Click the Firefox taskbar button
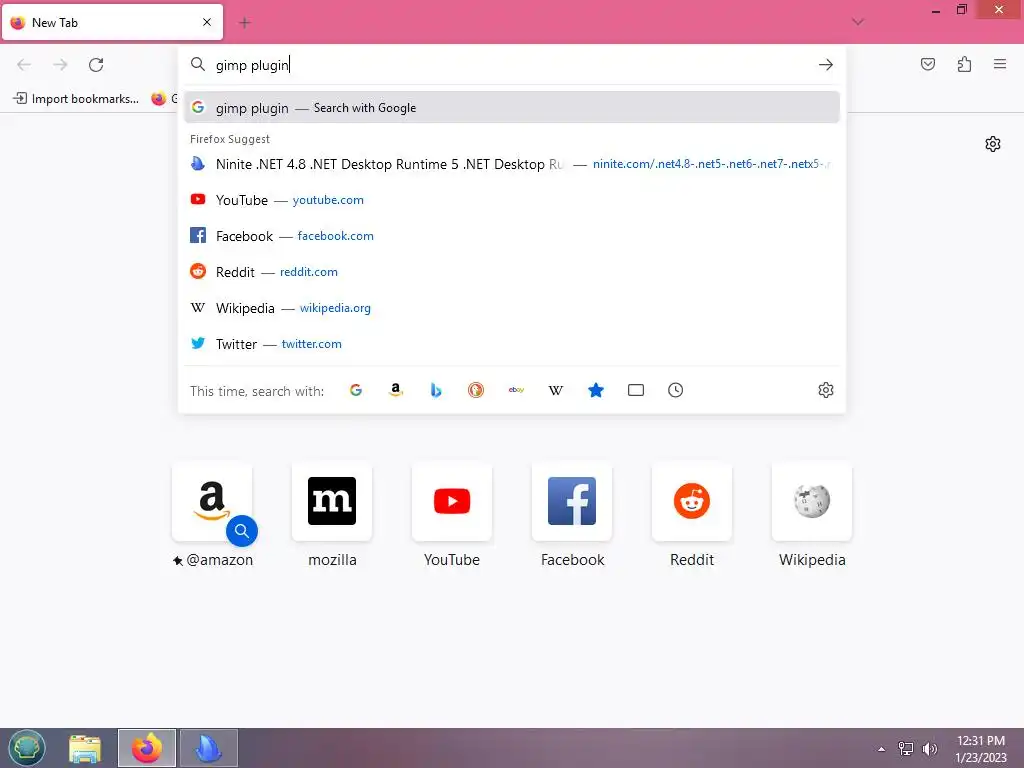Image resolution: width=1024 pixels, height=768 pixels. point(147,748)
